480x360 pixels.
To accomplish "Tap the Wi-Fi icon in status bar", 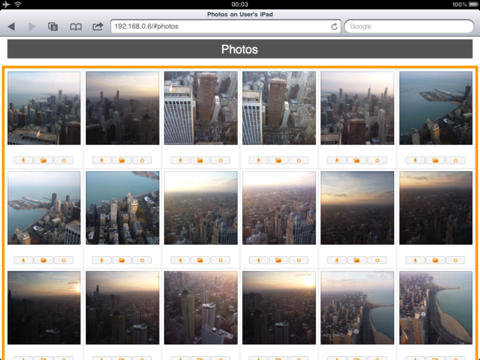I will [x=18, y=4].
